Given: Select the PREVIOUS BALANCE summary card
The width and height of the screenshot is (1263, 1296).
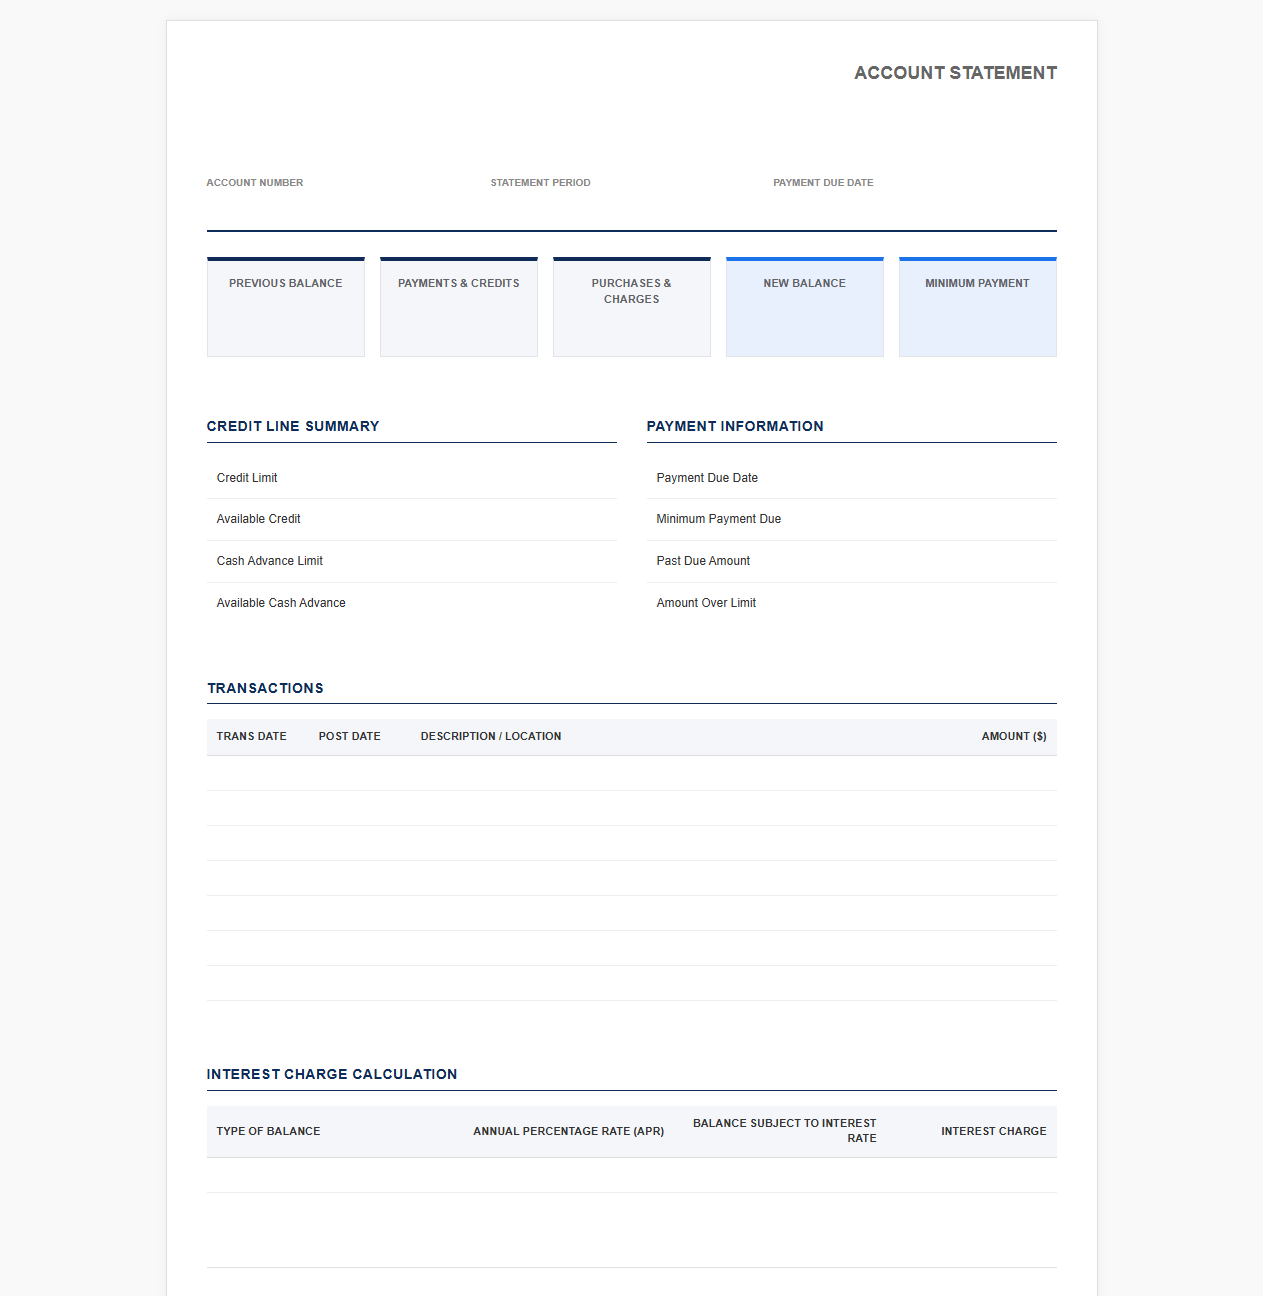Looking at the screenshot, I should coord(286,307).
